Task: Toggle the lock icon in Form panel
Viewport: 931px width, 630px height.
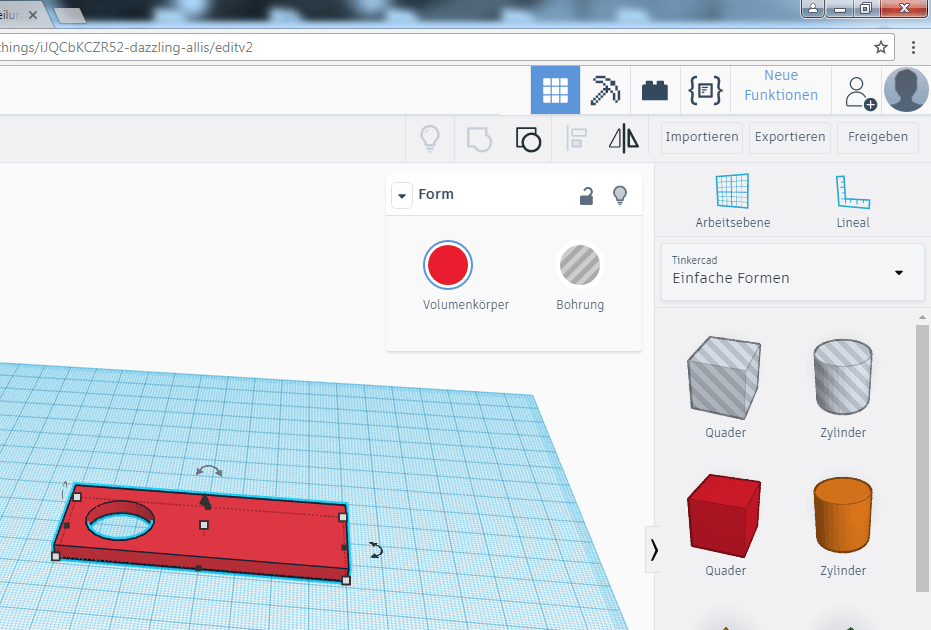Action: pos(586,195)
